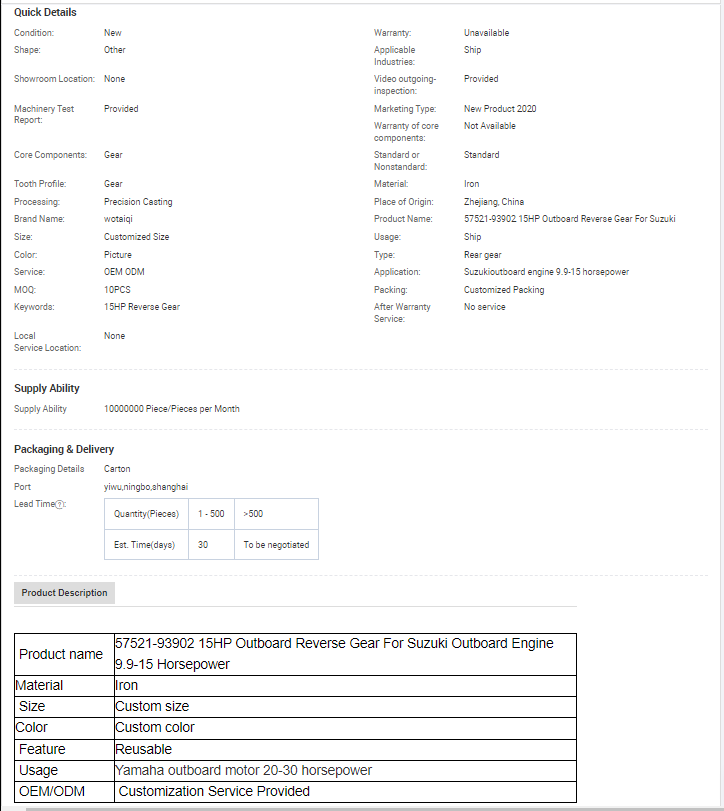Click the Quick Details section heading

[45, 12]
